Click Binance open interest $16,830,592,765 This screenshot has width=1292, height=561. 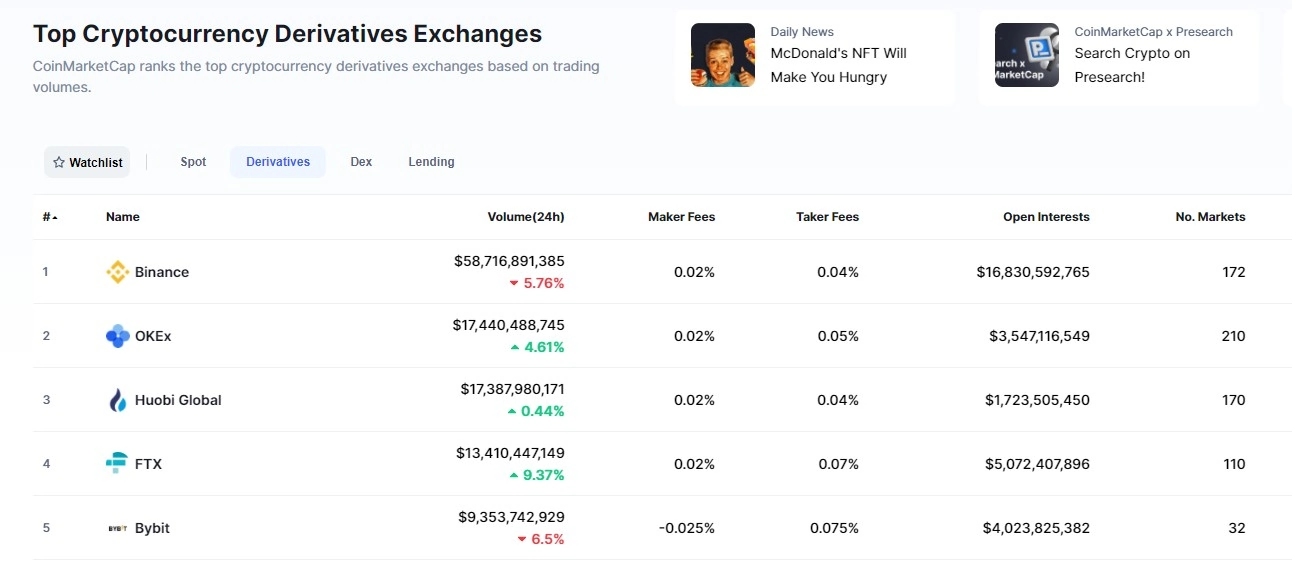[x=1033, y=272]
